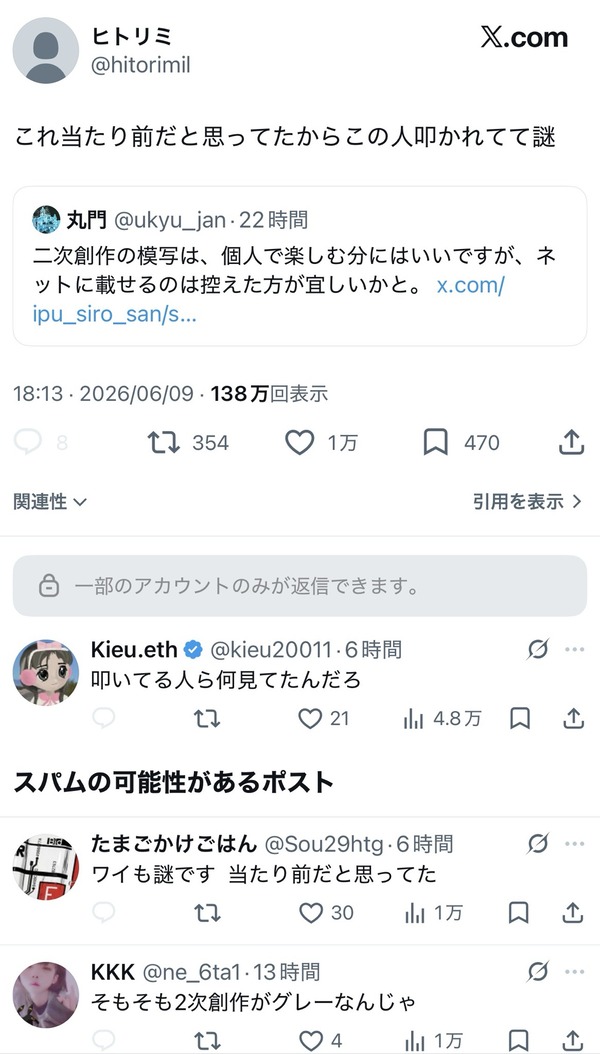600x1054 pixels.
Task: Open Kieu.eth's profile avatar
Action: pyautogui.click(x=46, y=672)
